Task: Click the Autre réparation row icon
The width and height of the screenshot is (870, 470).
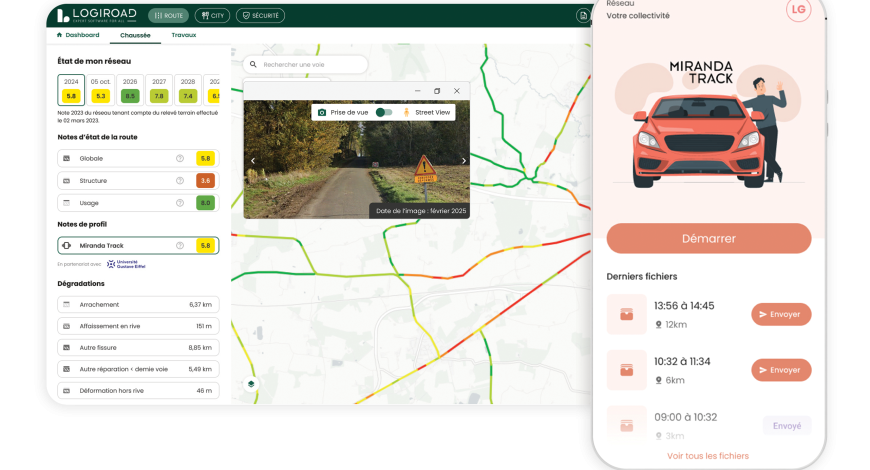Action: [67, 369]
